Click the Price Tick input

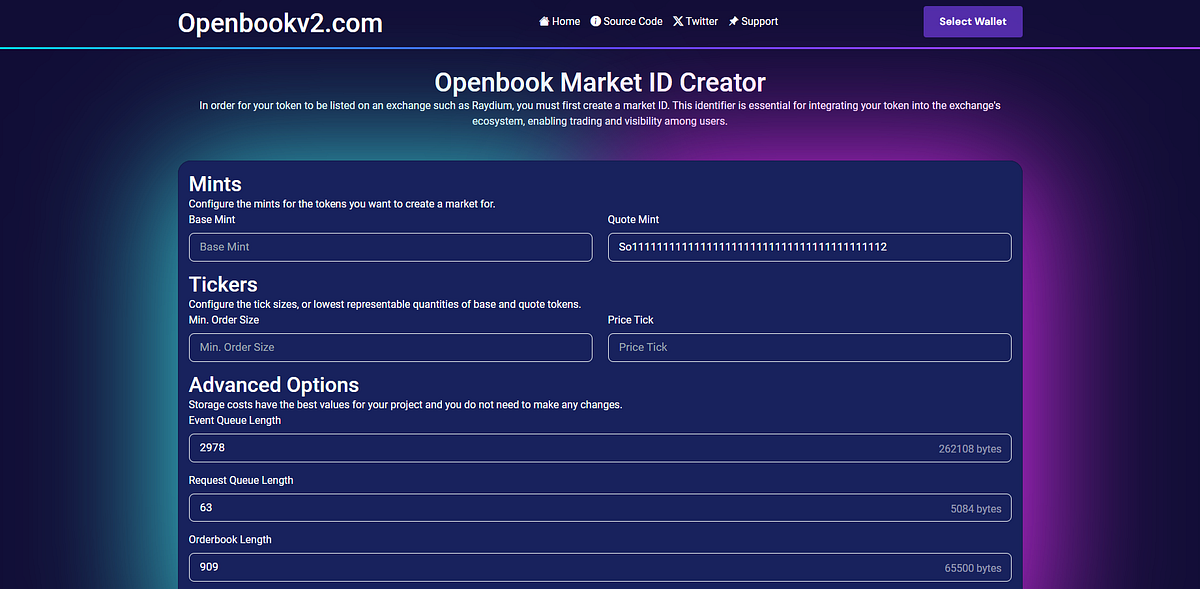click(x=809, y=347)
